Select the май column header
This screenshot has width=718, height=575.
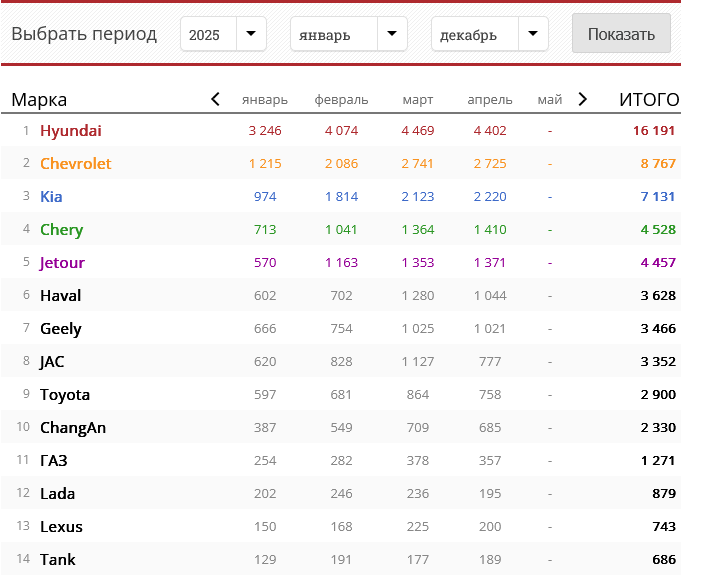(x=549, y=100)
